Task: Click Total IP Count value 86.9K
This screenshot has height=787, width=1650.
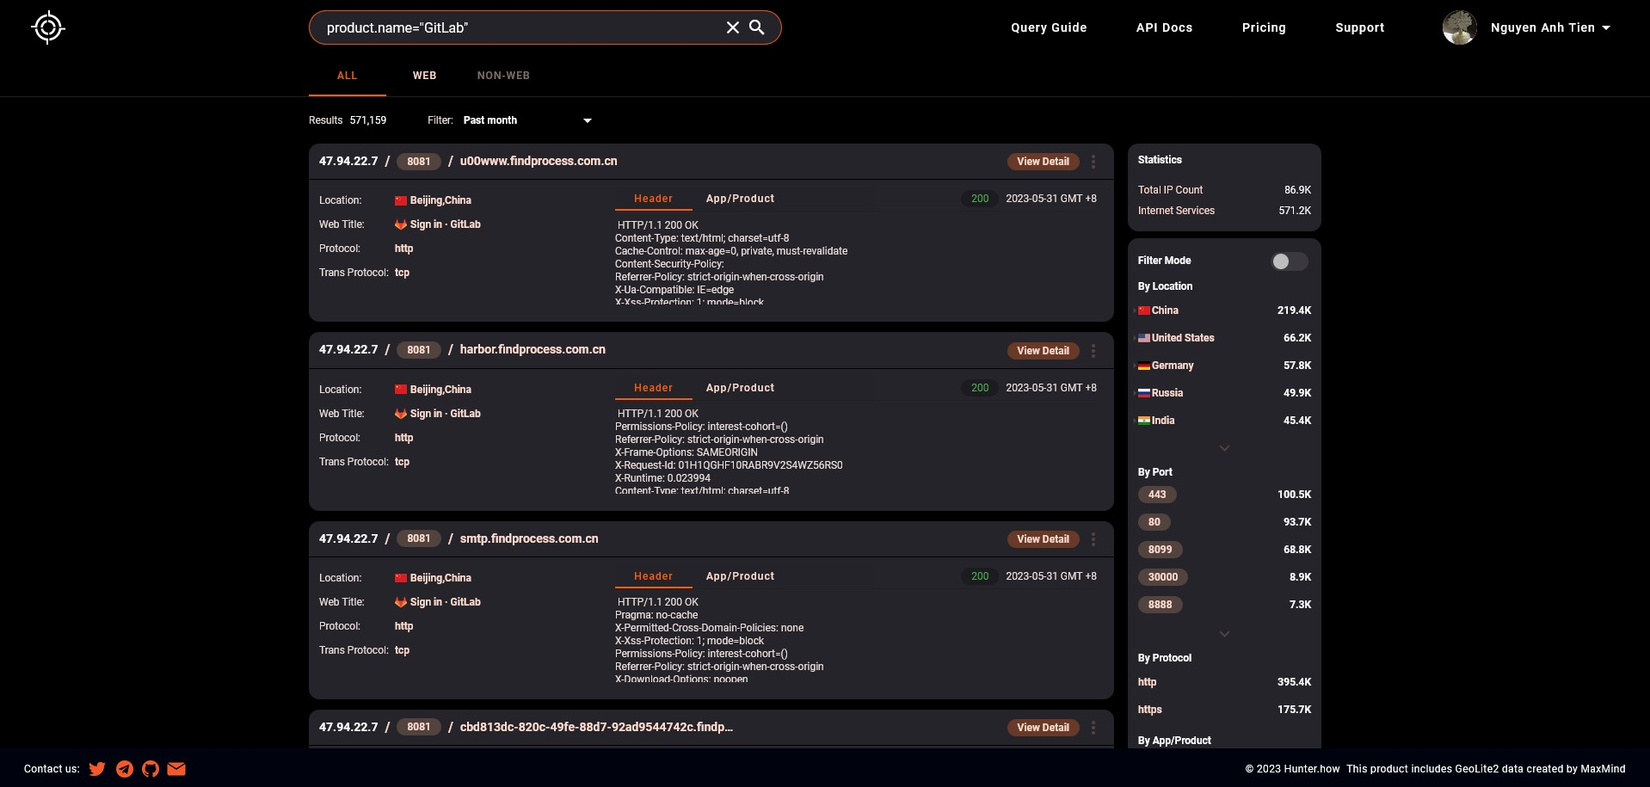Action: 1297,190
